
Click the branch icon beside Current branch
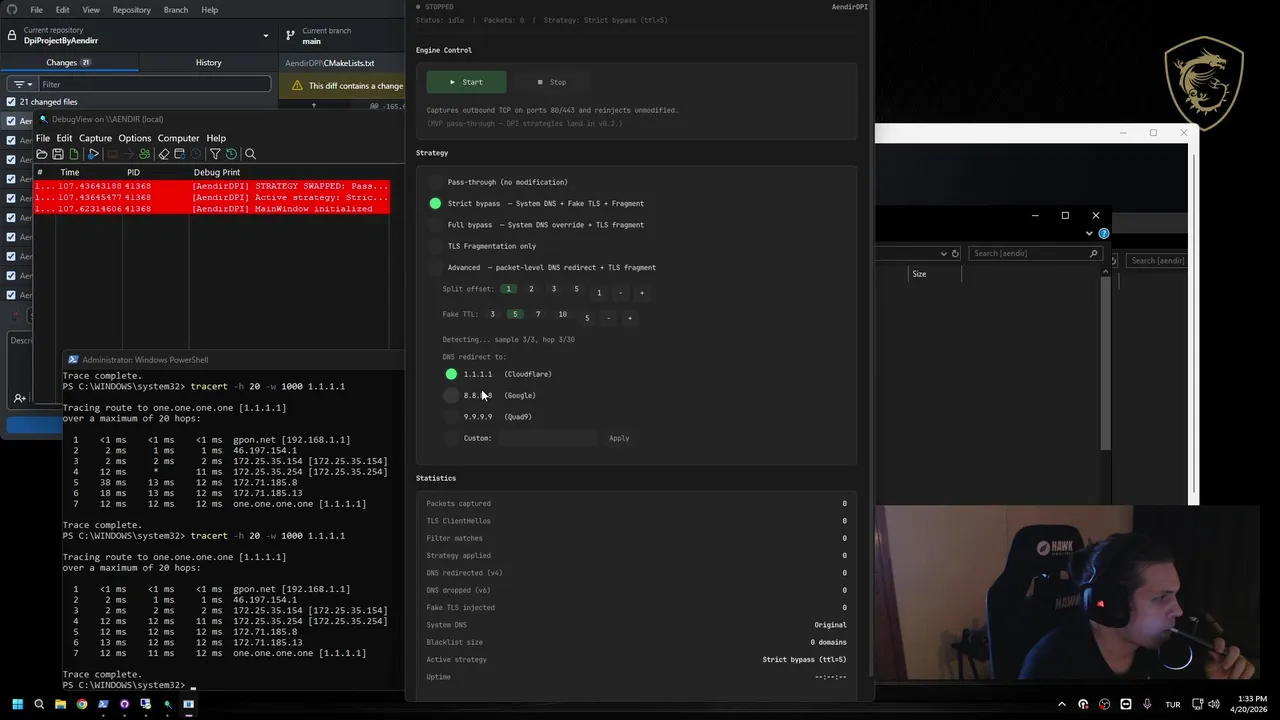click(290, 35)
